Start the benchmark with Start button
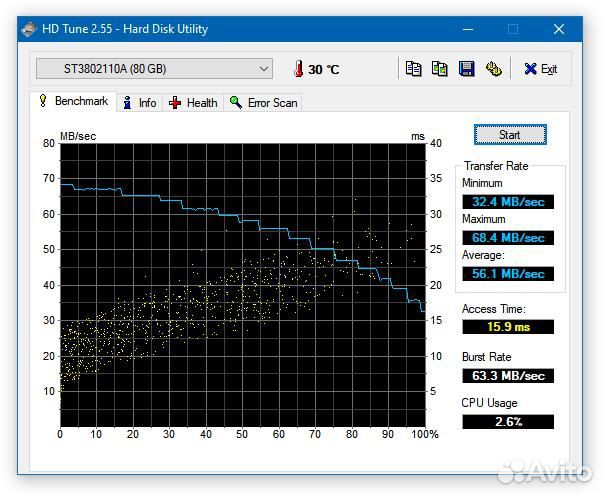 510,135
